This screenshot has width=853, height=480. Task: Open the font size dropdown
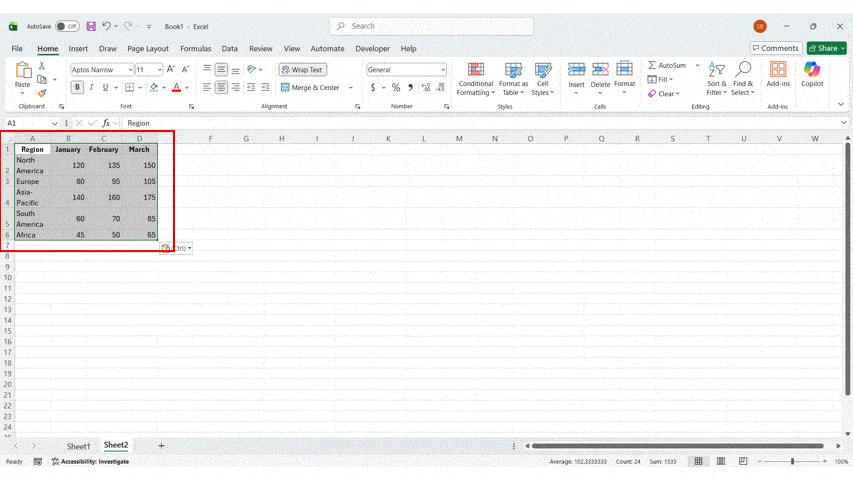[x=159, y=70]
